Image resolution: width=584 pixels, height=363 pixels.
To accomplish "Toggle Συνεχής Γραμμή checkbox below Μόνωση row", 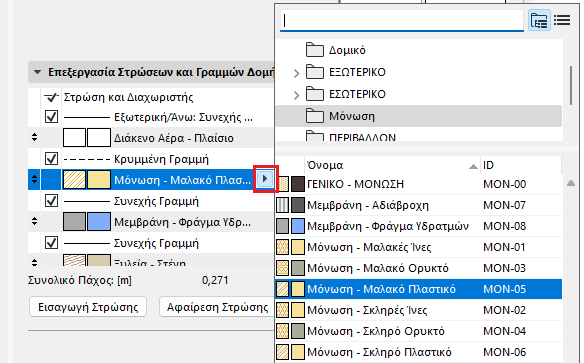I will (51, 201).
